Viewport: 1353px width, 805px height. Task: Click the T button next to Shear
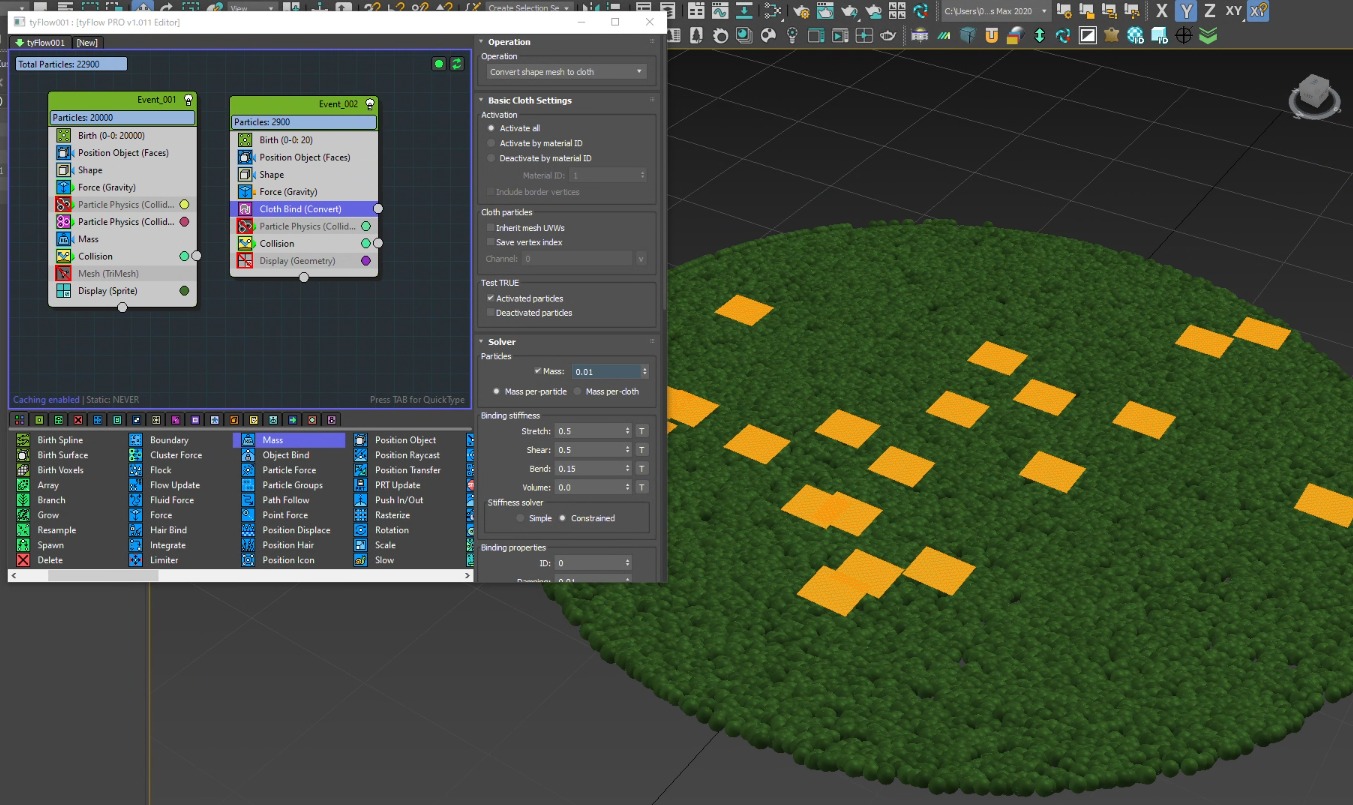(642, 450)
